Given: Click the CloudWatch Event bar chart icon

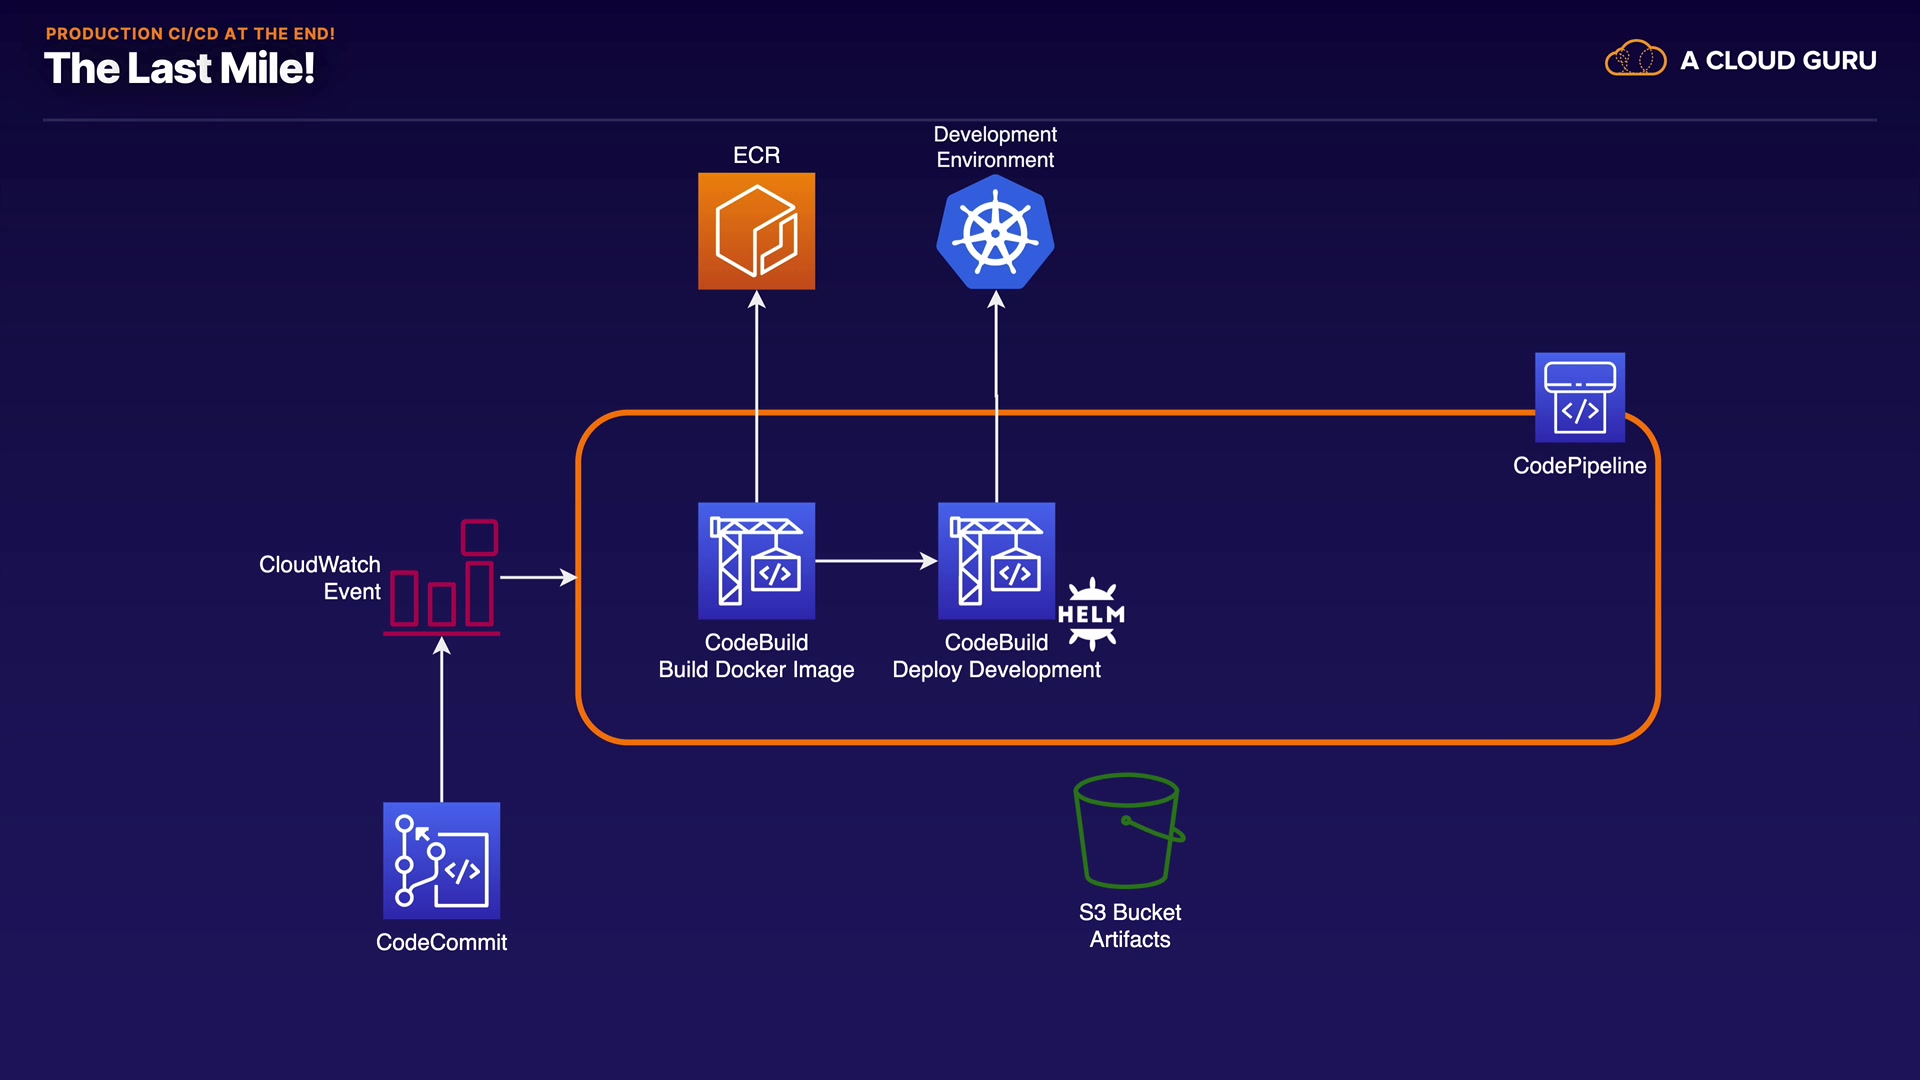Looking at the screenshot, I should pyautogui.click(x=442, y=578).
